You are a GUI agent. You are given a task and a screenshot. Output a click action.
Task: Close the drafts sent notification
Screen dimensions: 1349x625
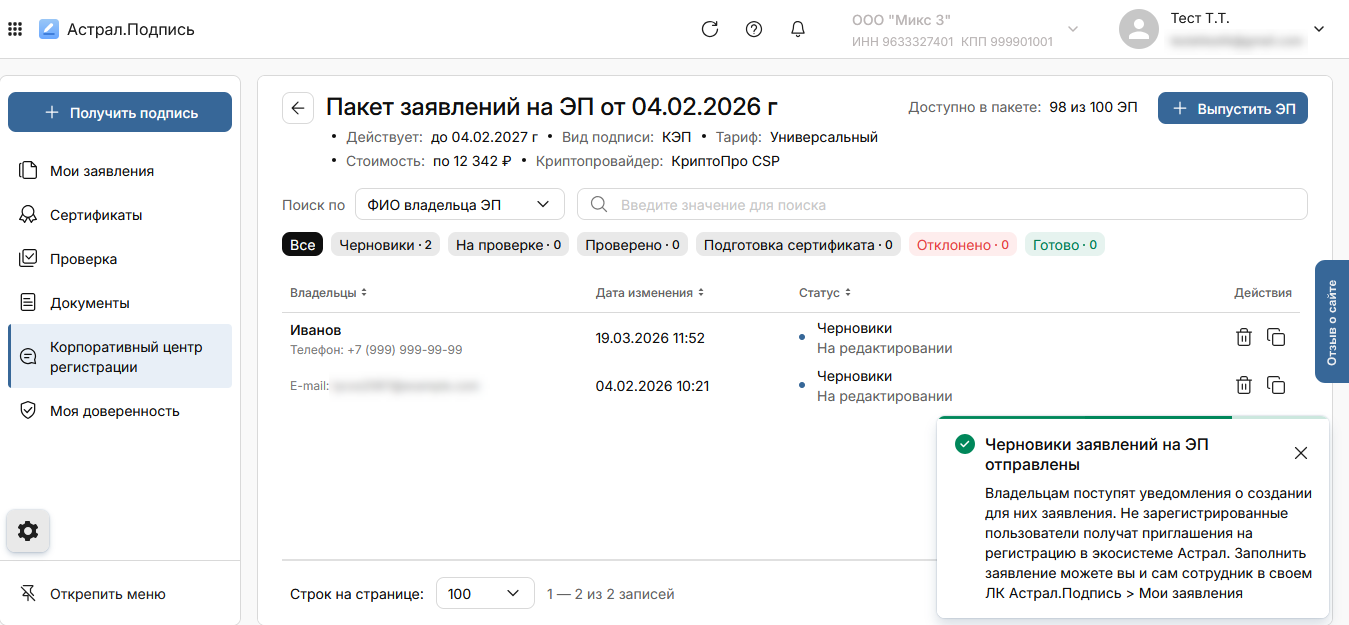(x=1300, y=453)
